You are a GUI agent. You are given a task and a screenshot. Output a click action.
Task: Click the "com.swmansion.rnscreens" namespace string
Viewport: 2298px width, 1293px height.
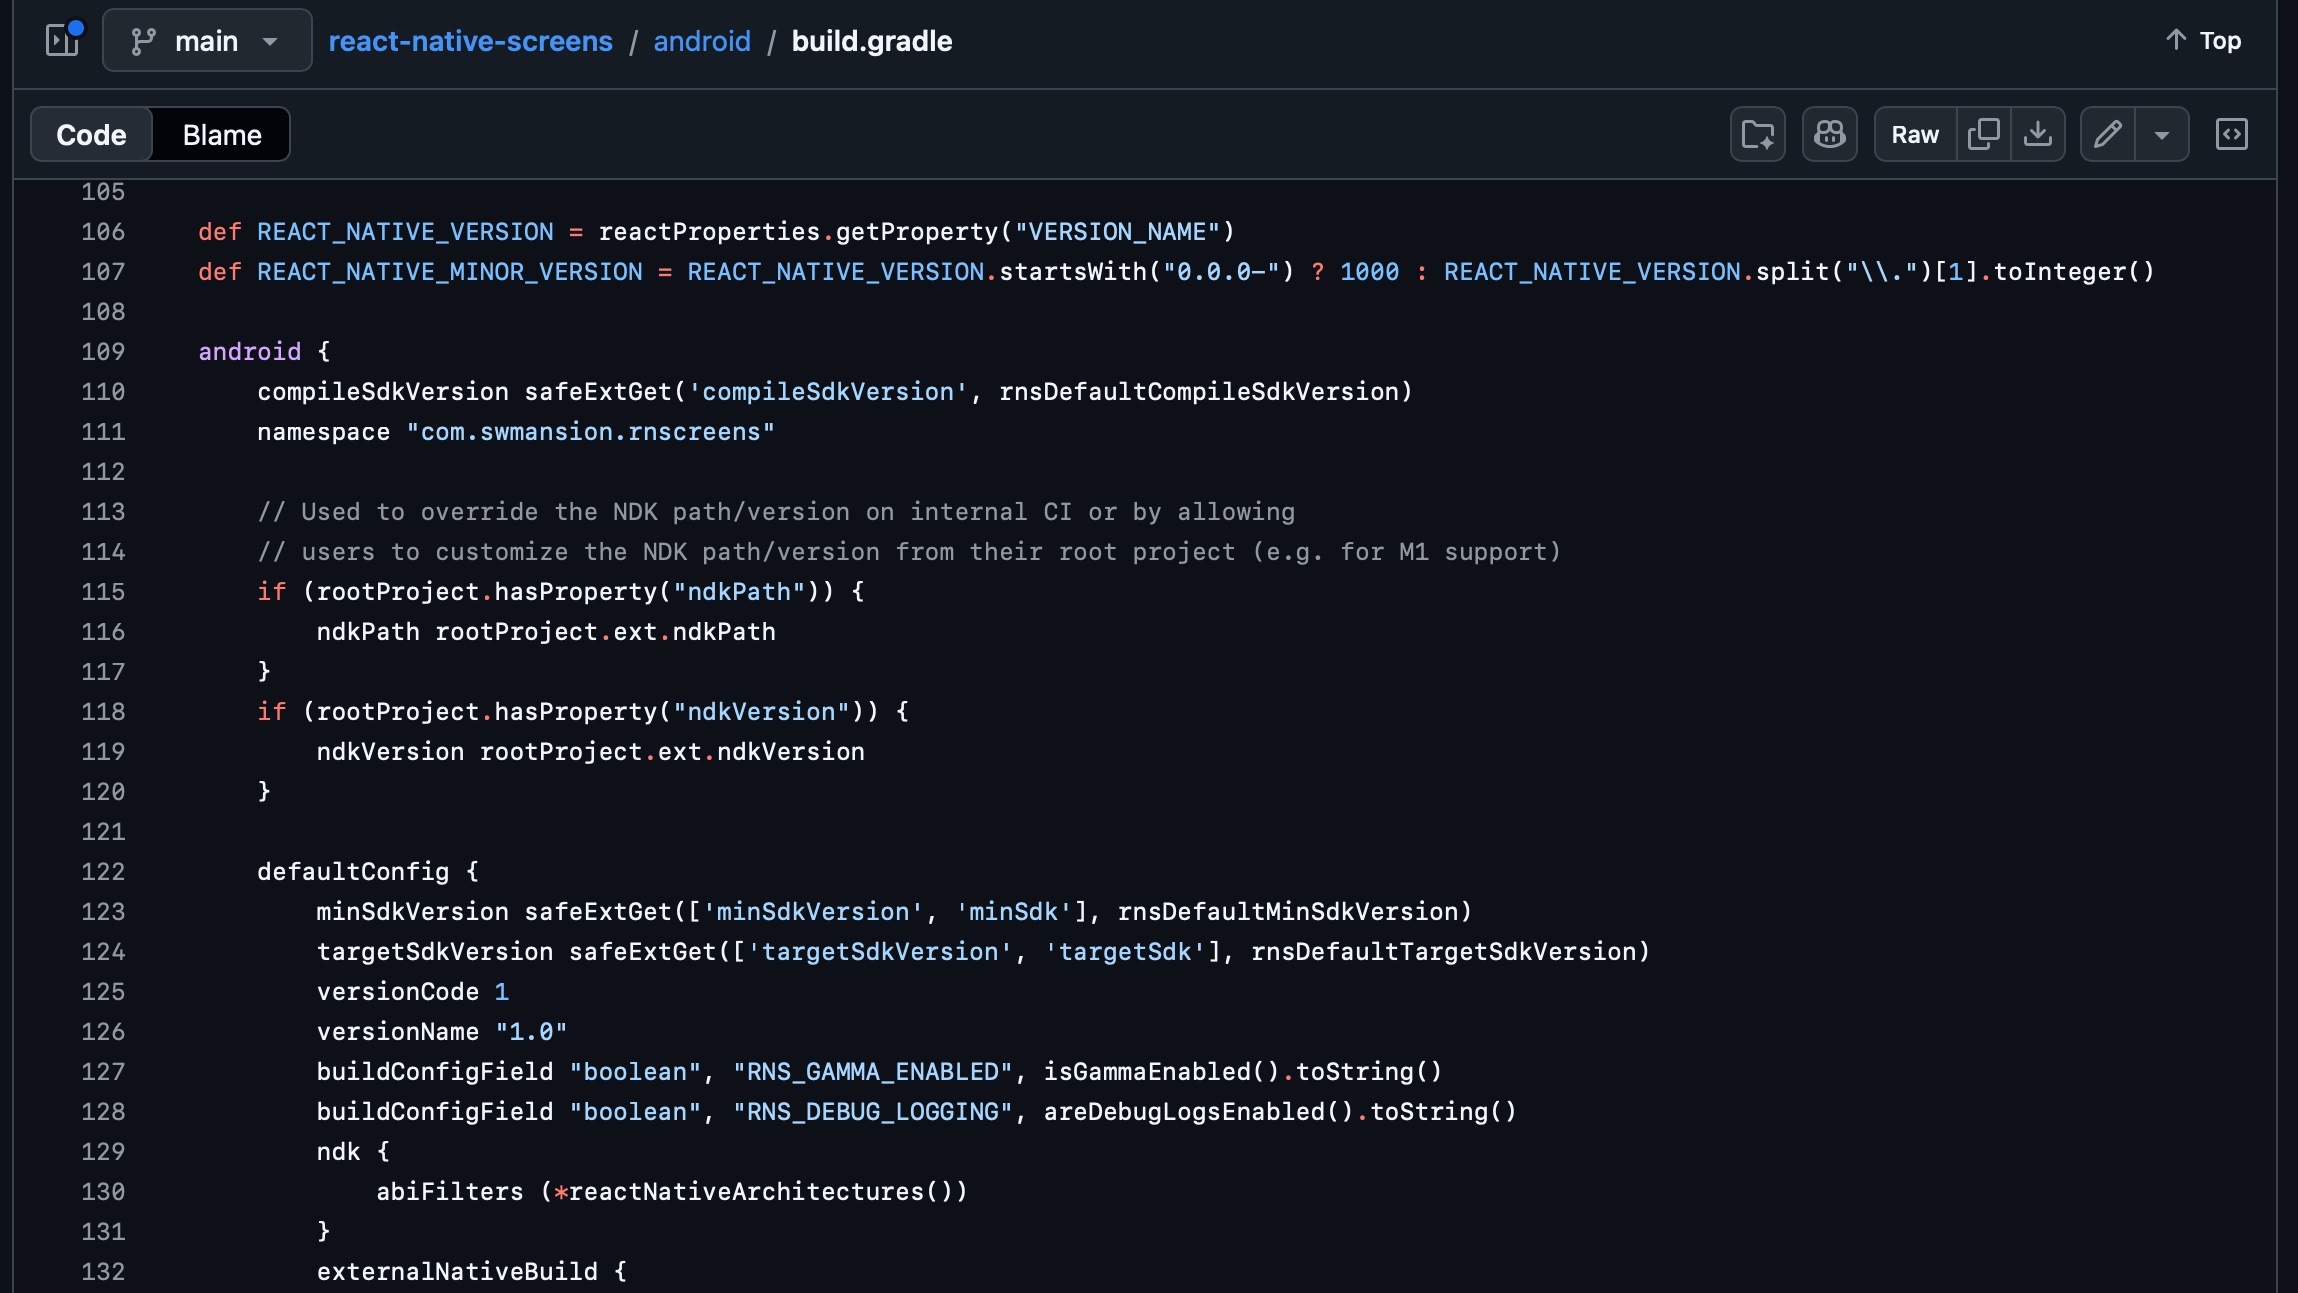[x=590, y=432]
